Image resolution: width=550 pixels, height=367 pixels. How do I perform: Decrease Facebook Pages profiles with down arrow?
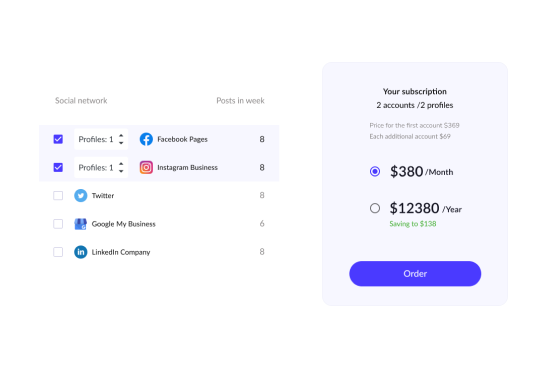pyautogui.click(x=121, y=143)
